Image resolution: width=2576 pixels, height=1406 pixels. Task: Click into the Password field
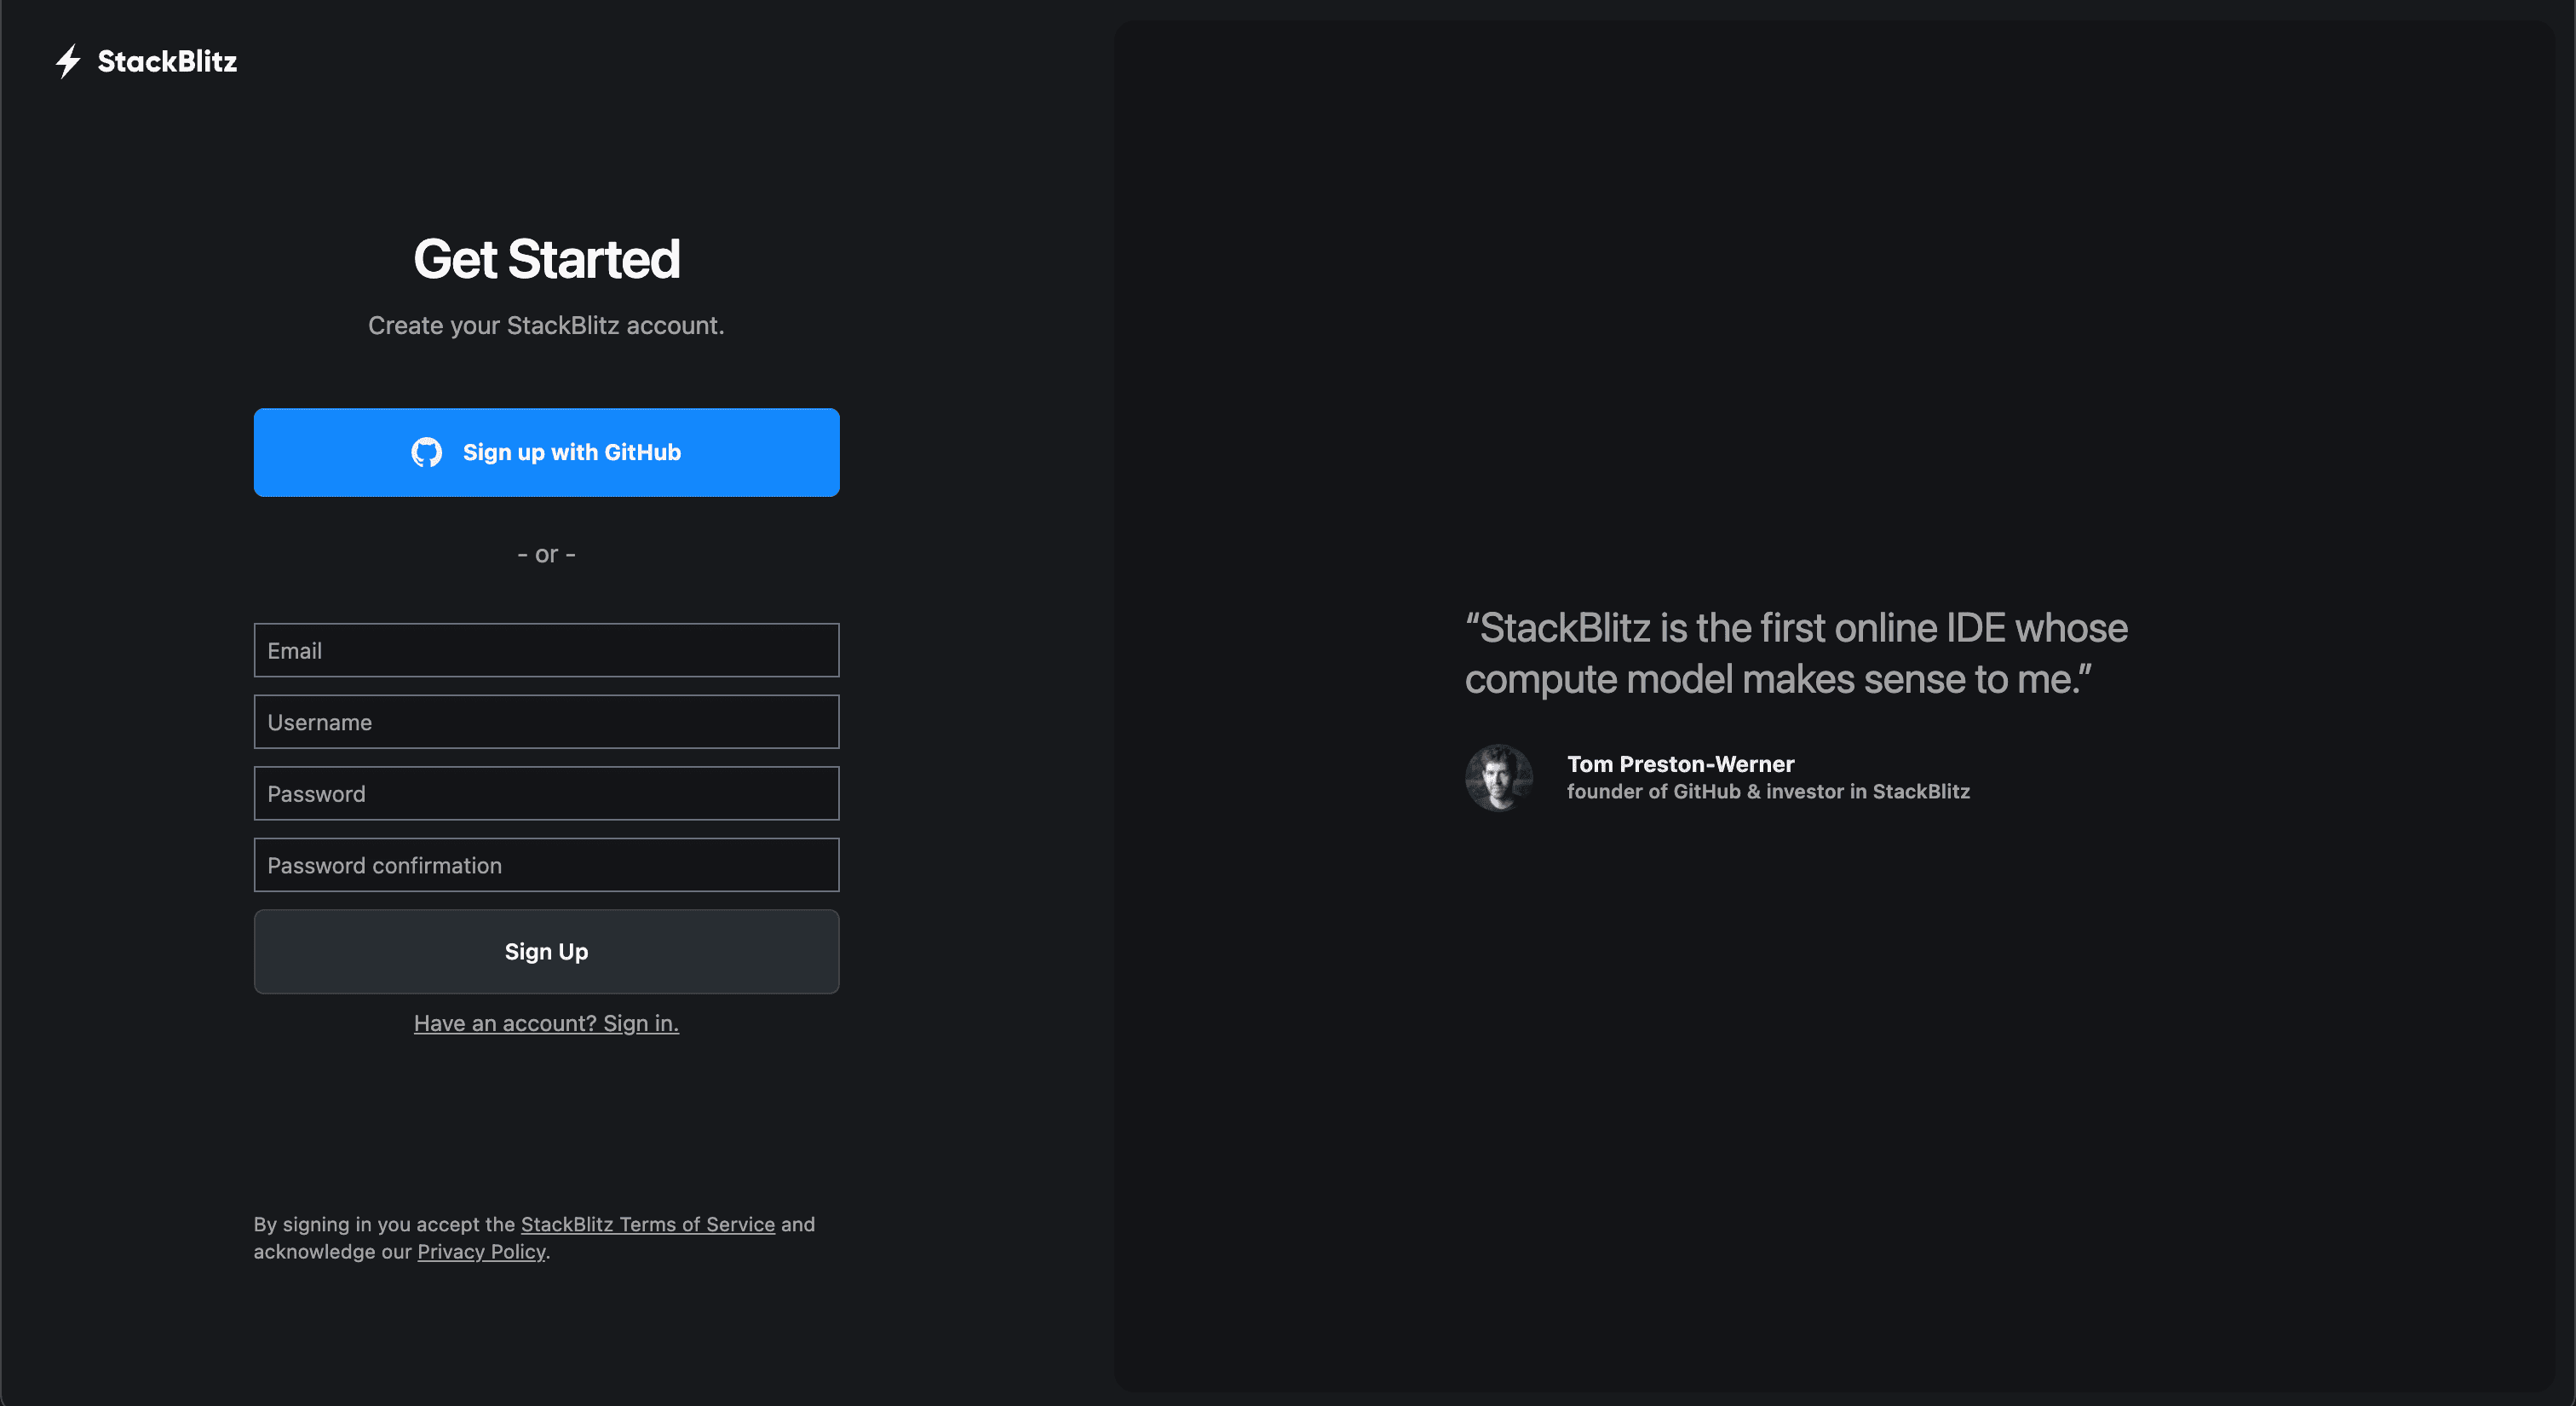click(546, 794)
